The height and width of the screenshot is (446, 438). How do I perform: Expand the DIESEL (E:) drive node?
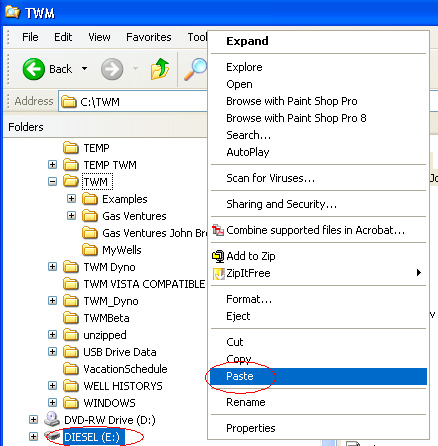point(33,437)
